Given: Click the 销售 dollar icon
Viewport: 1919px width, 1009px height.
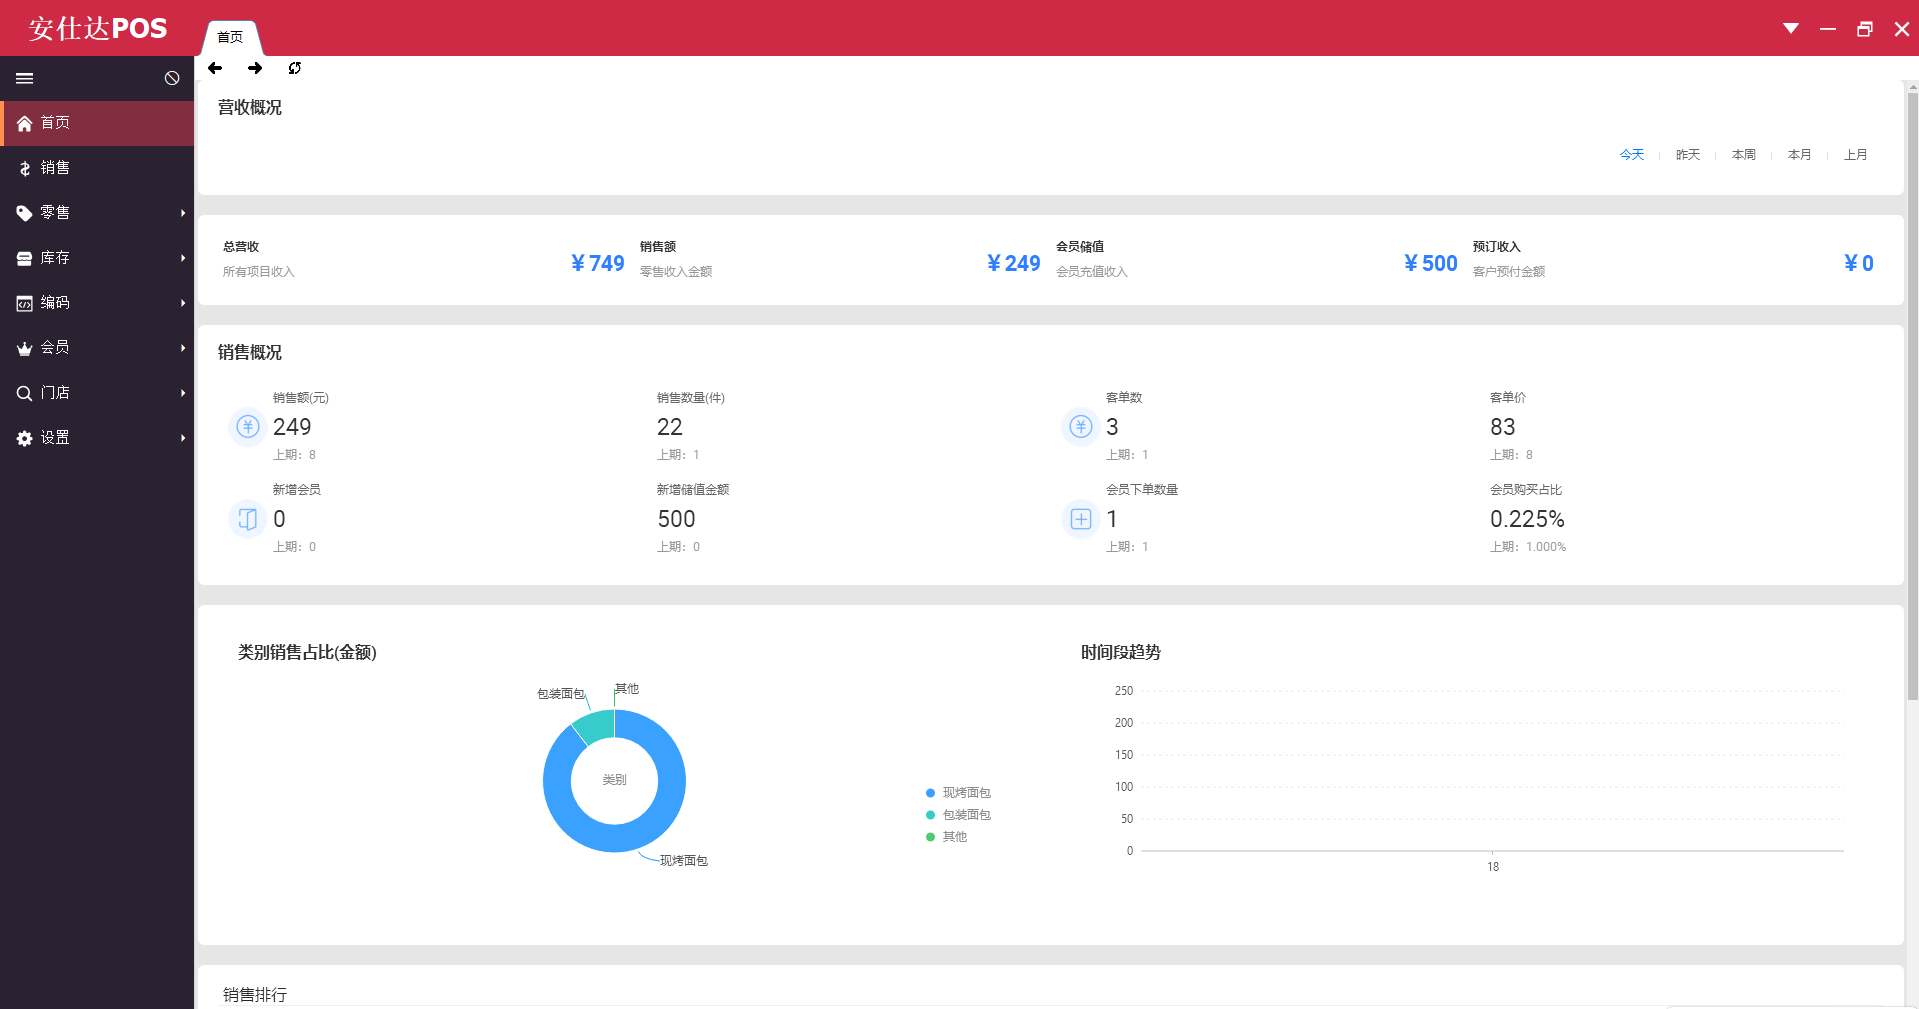Looking at the screenshot, I should coord(24,168).
